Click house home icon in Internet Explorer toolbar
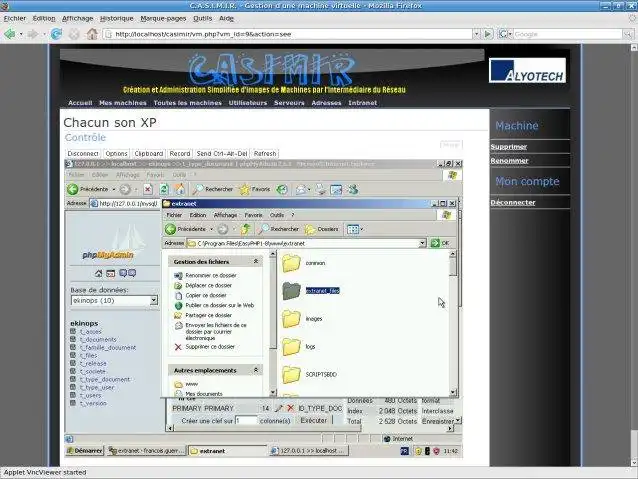Image resolution: width=638 pixels, height=479 pixels. click(179, 189)
